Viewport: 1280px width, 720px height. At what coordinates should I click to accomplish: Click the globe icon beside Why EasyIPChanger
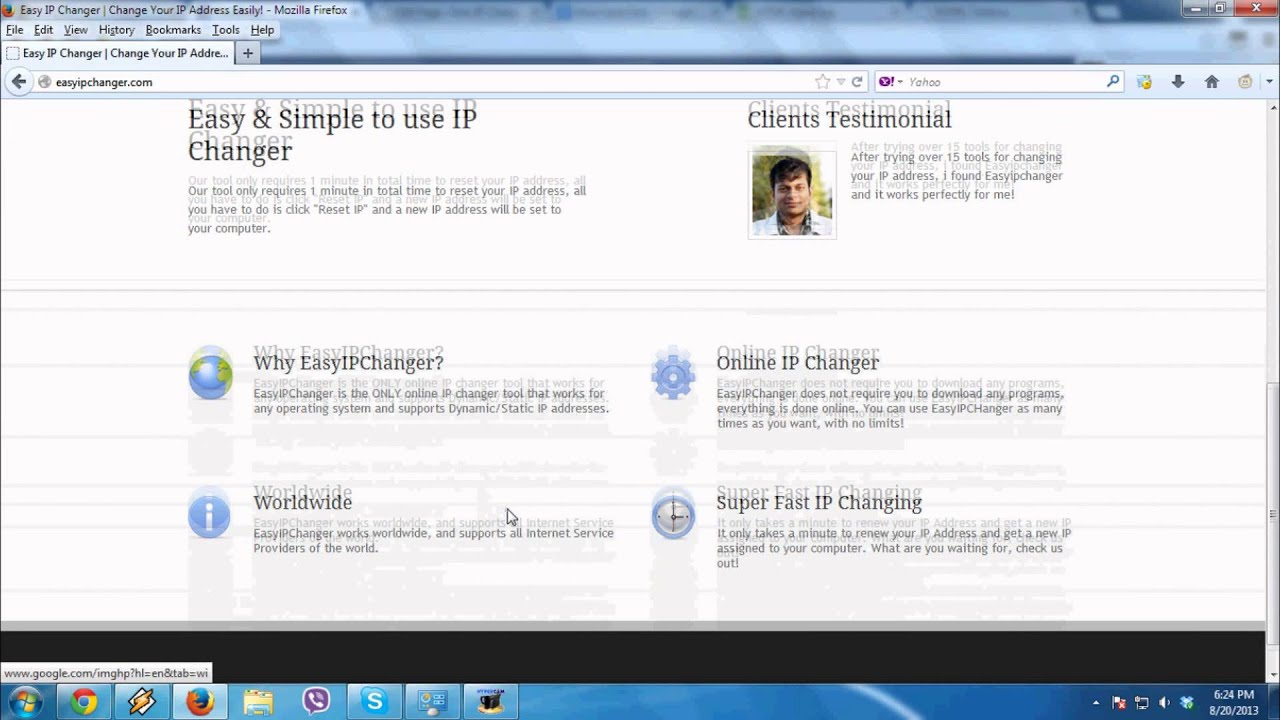(x=210, y=374)
